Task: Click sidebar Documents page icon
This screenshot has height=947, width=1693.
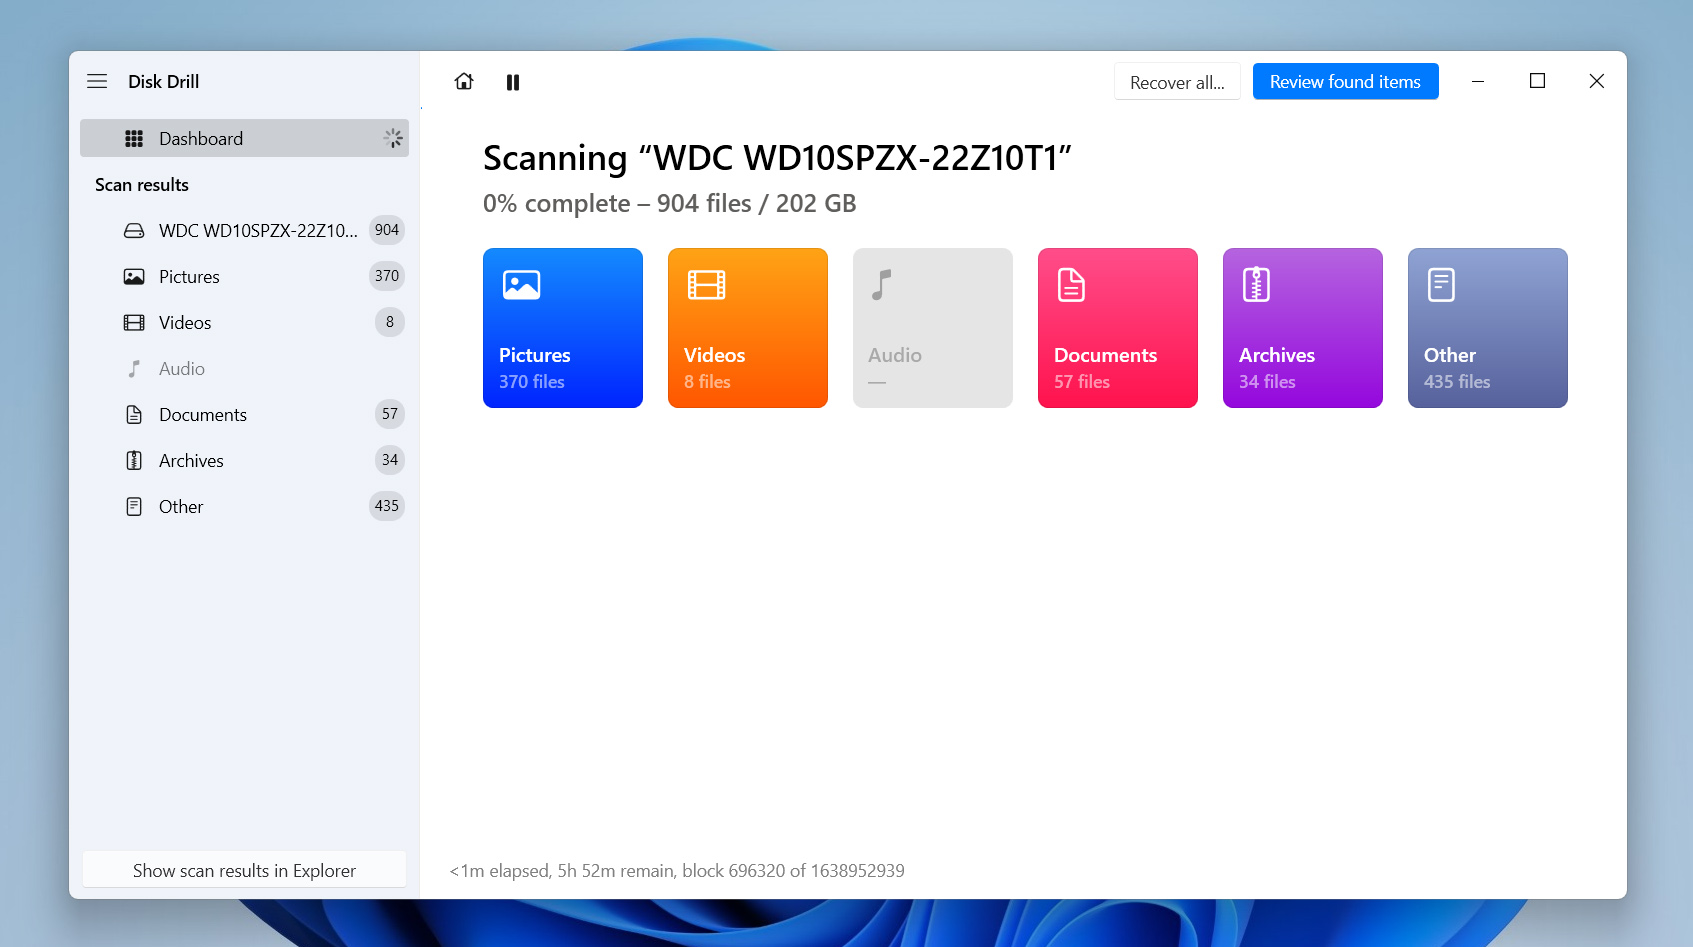Action: pyautogui.click(x=134, y=414)
